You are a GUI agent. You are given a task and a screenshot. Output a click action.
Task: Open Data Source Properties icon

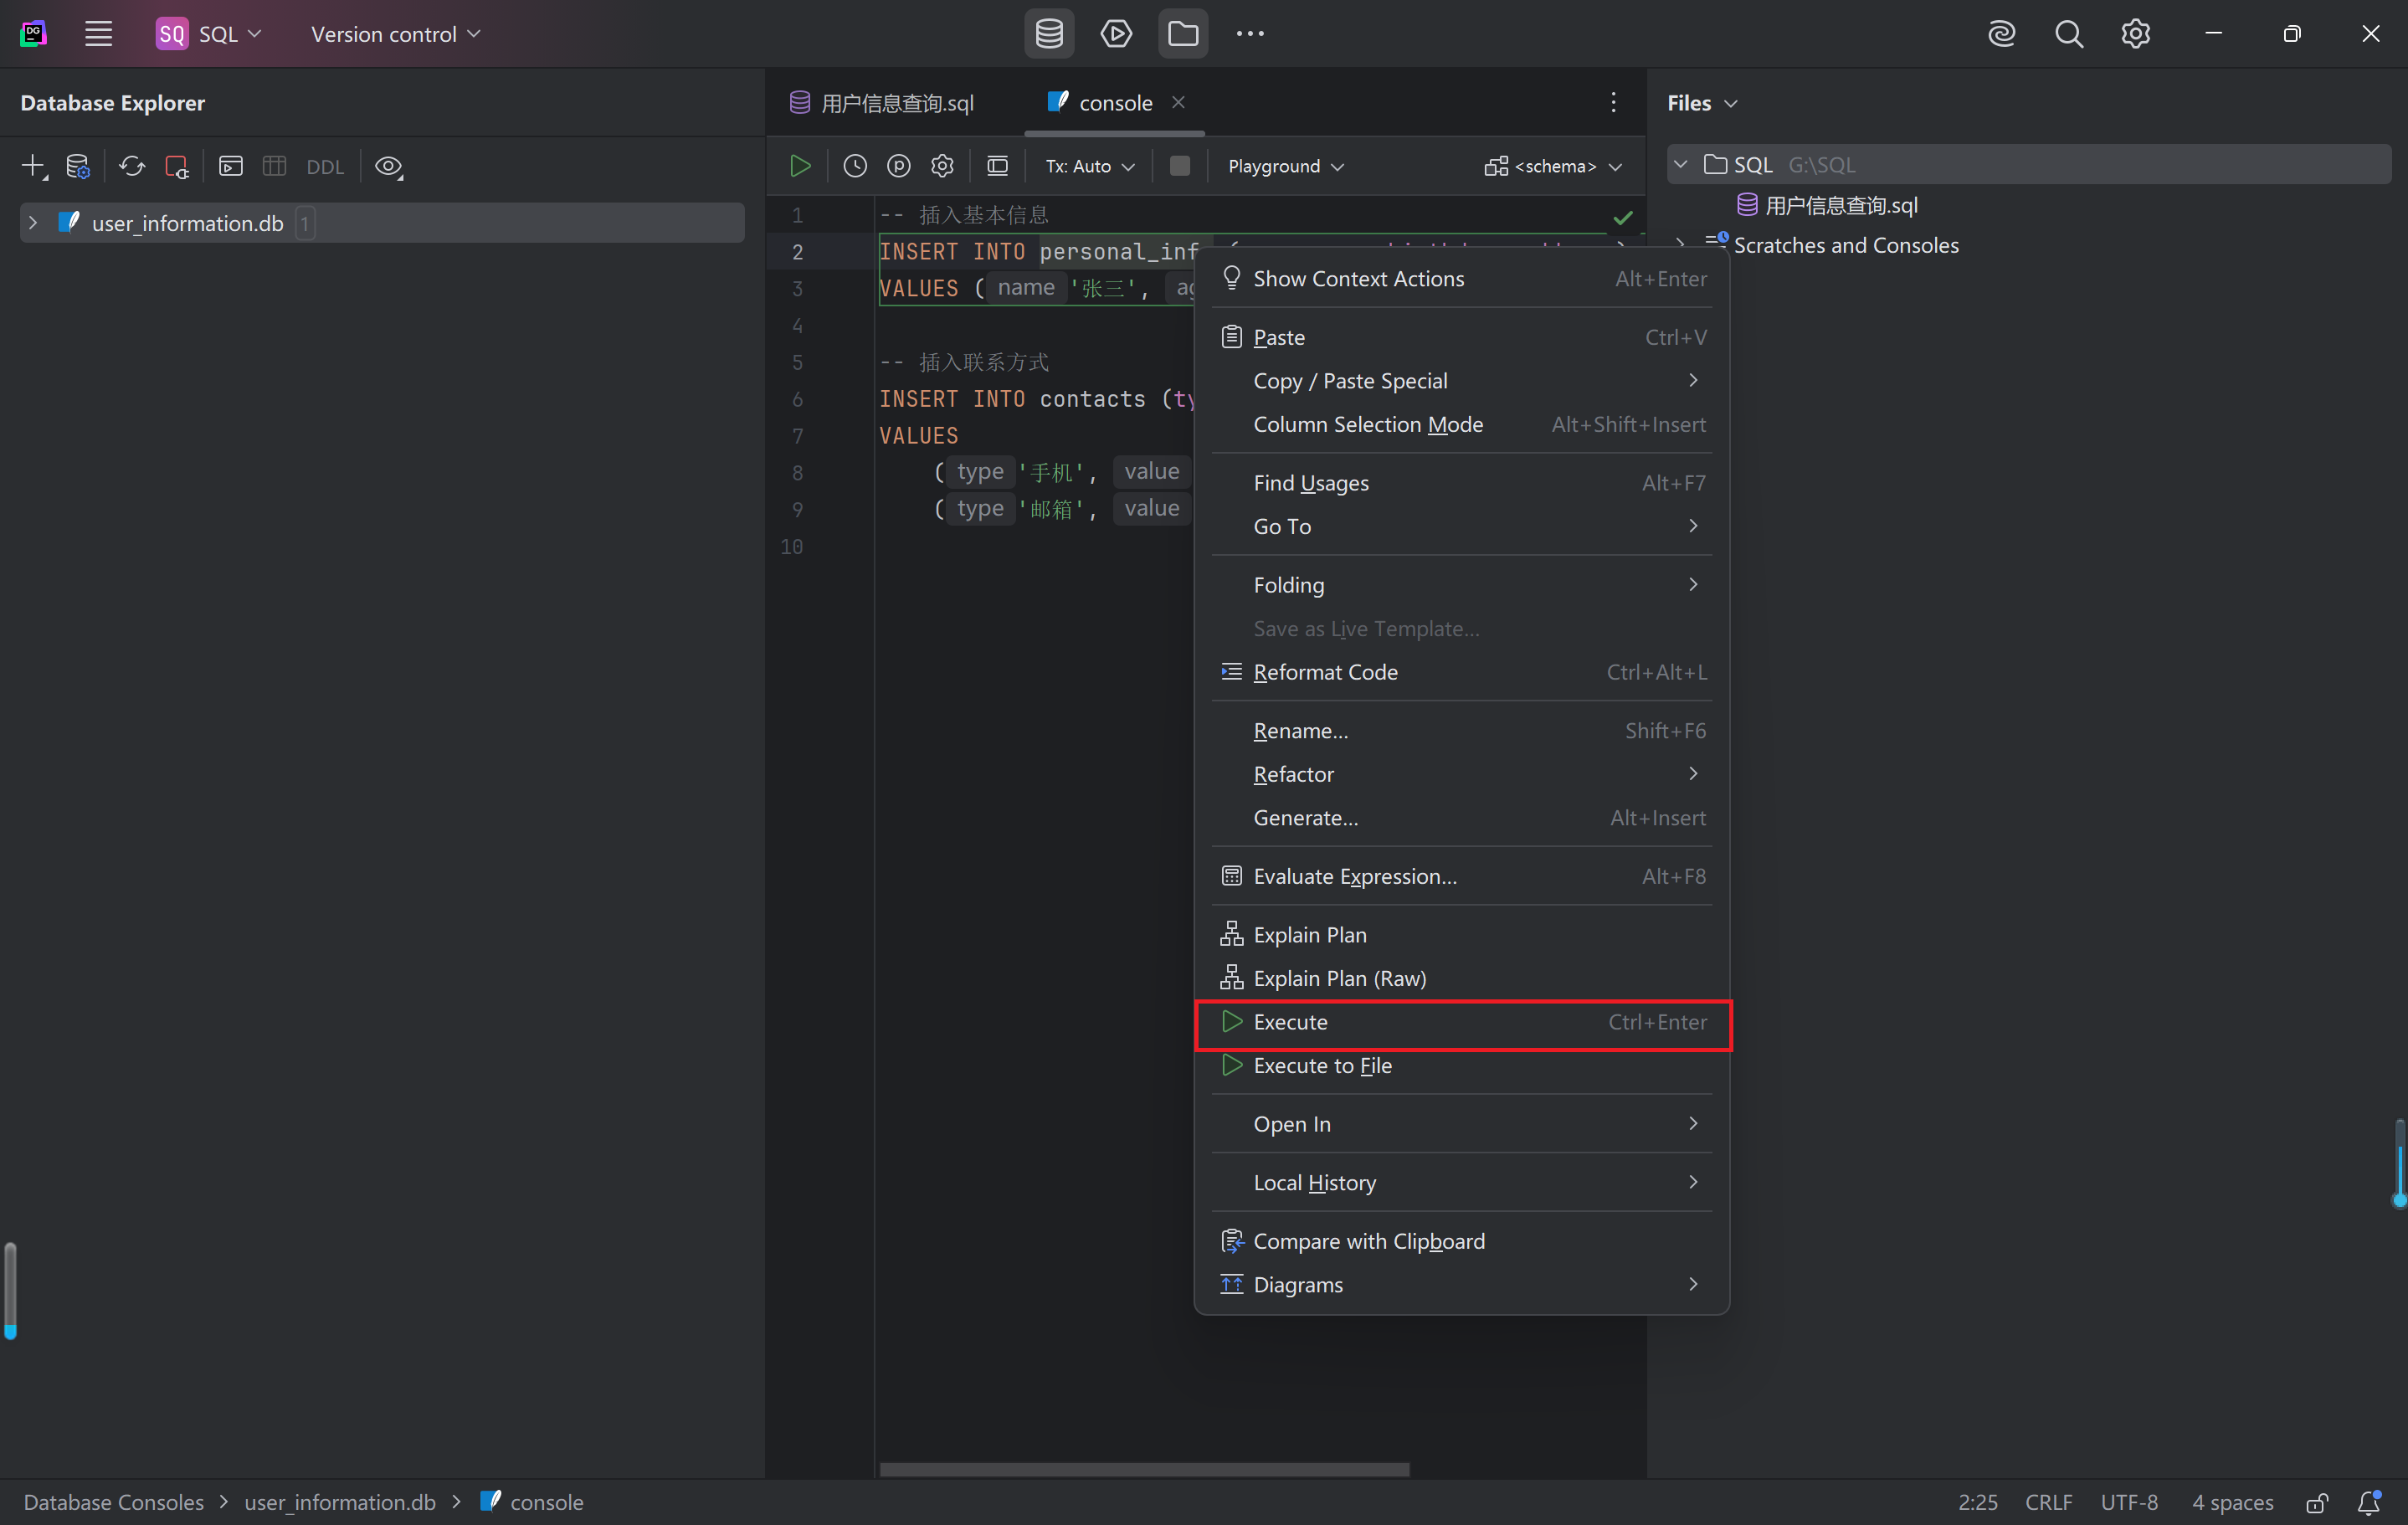click(77, 166)
